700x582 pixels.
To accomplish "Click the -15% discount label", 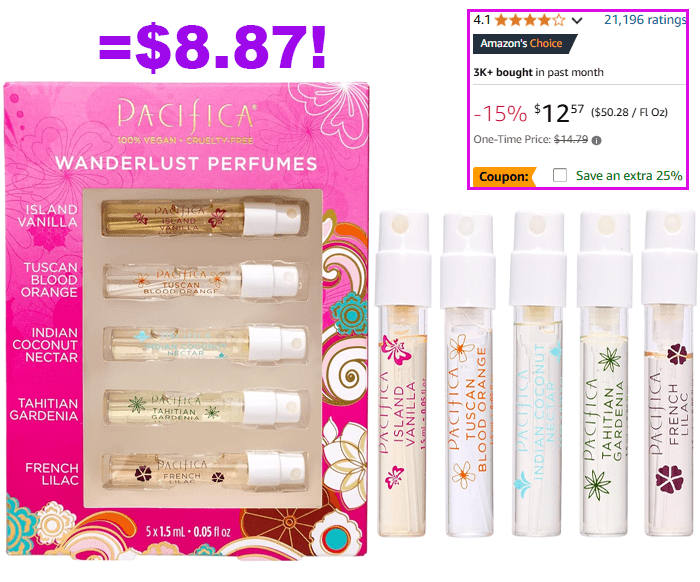I will click(500, 113).
